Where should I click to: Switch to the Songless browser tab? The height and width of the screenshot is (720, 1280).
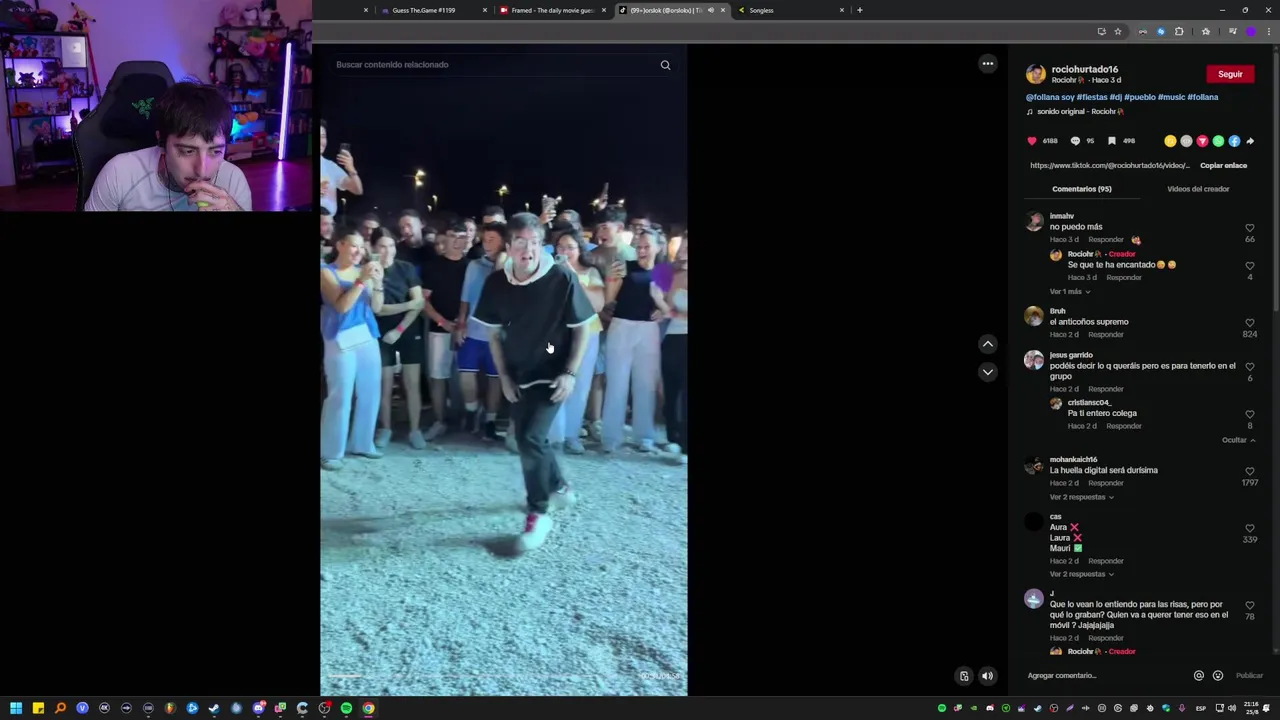(790, 10)
